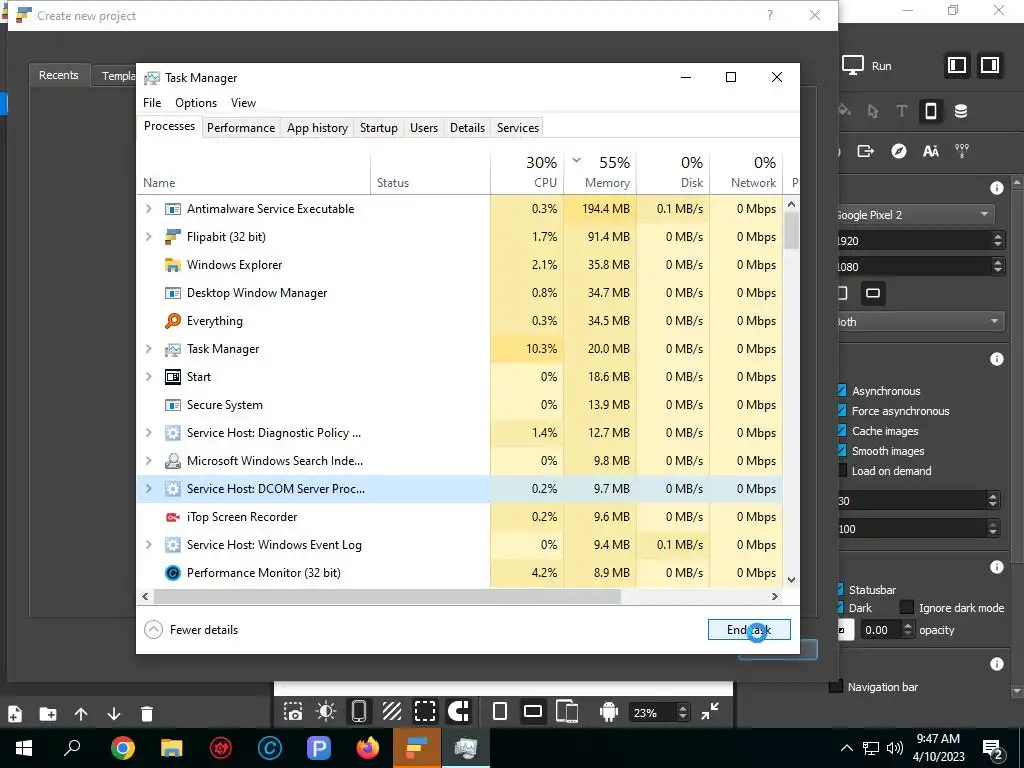Click the trash delete icon

click(x=147, y=714)
